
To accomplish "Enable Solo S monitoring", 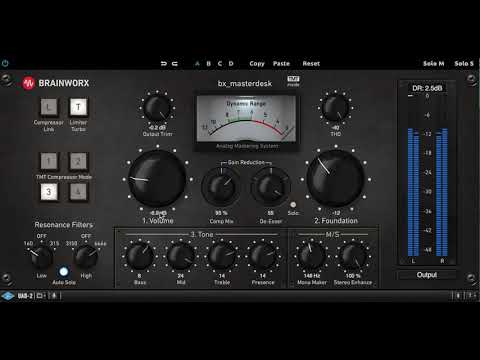I will pos(464,63).
